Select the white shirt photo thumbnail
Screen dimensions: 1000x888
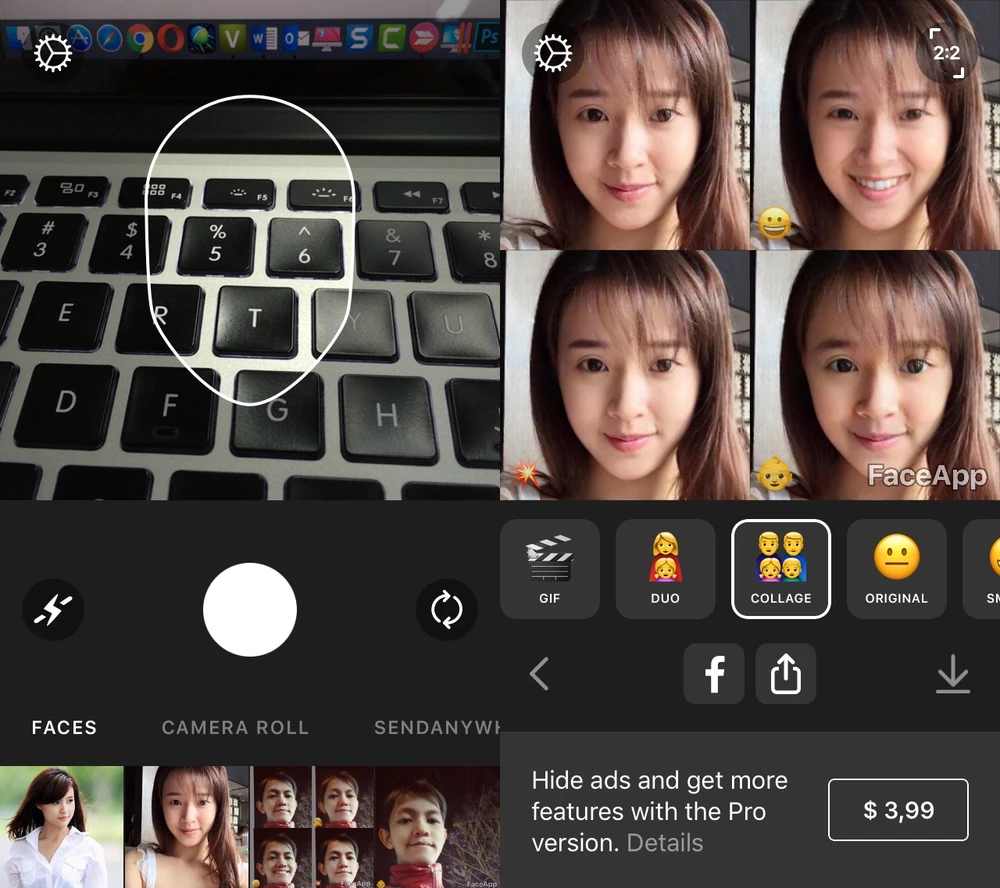pyautogui.click(x=61, y=827)
